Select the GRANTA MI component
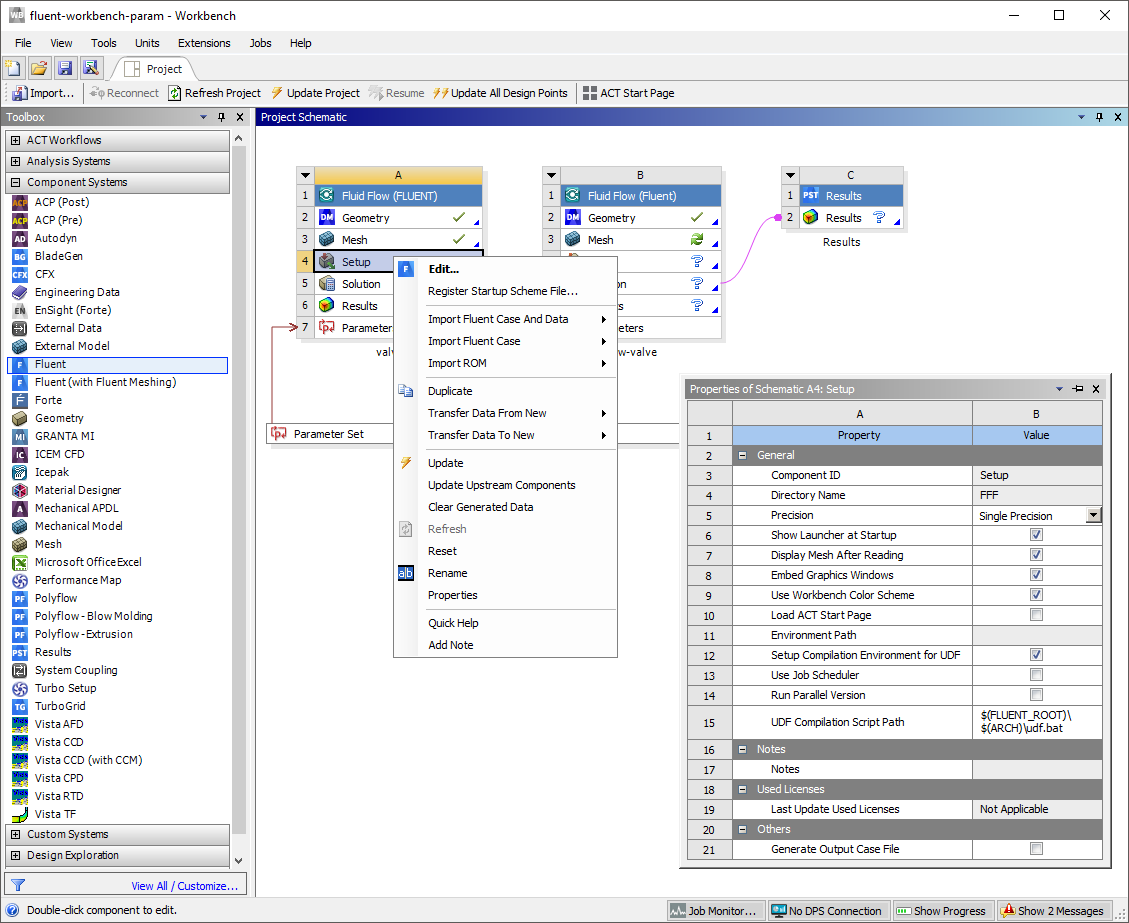The width and height of the screenshot is (1129, 923). 64,436
